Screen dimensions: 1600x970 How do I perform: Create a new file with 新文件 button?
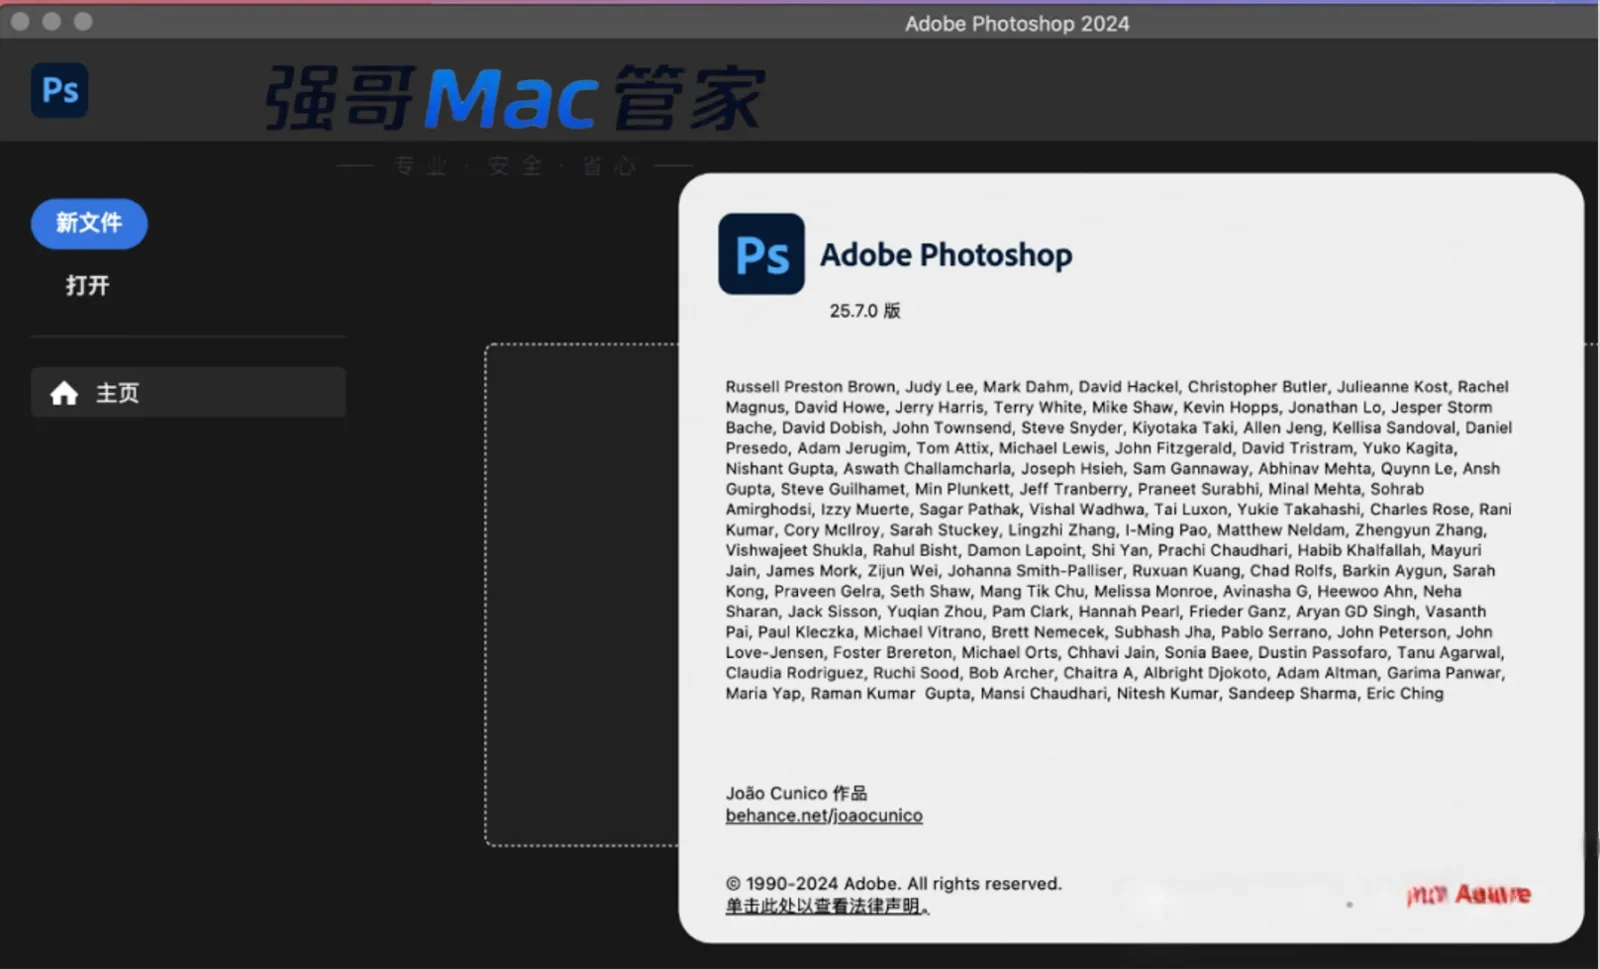89,223
